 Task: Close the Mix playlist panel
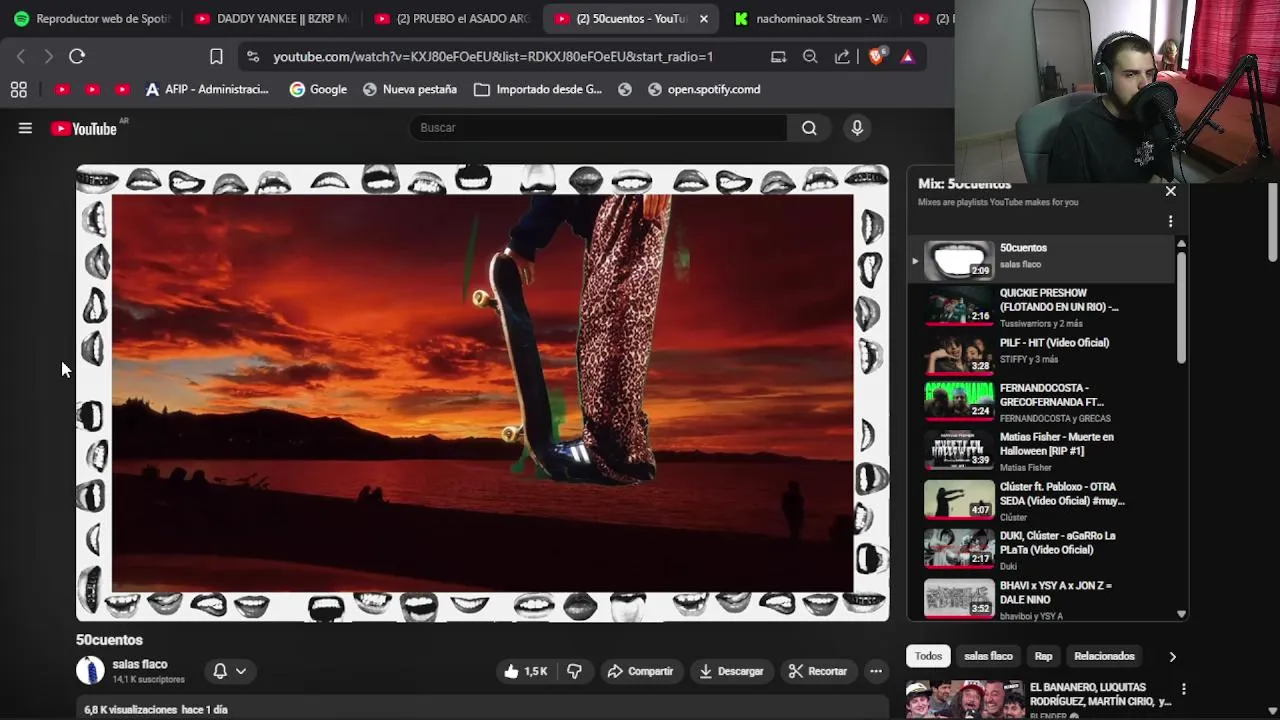point(1171,190)
